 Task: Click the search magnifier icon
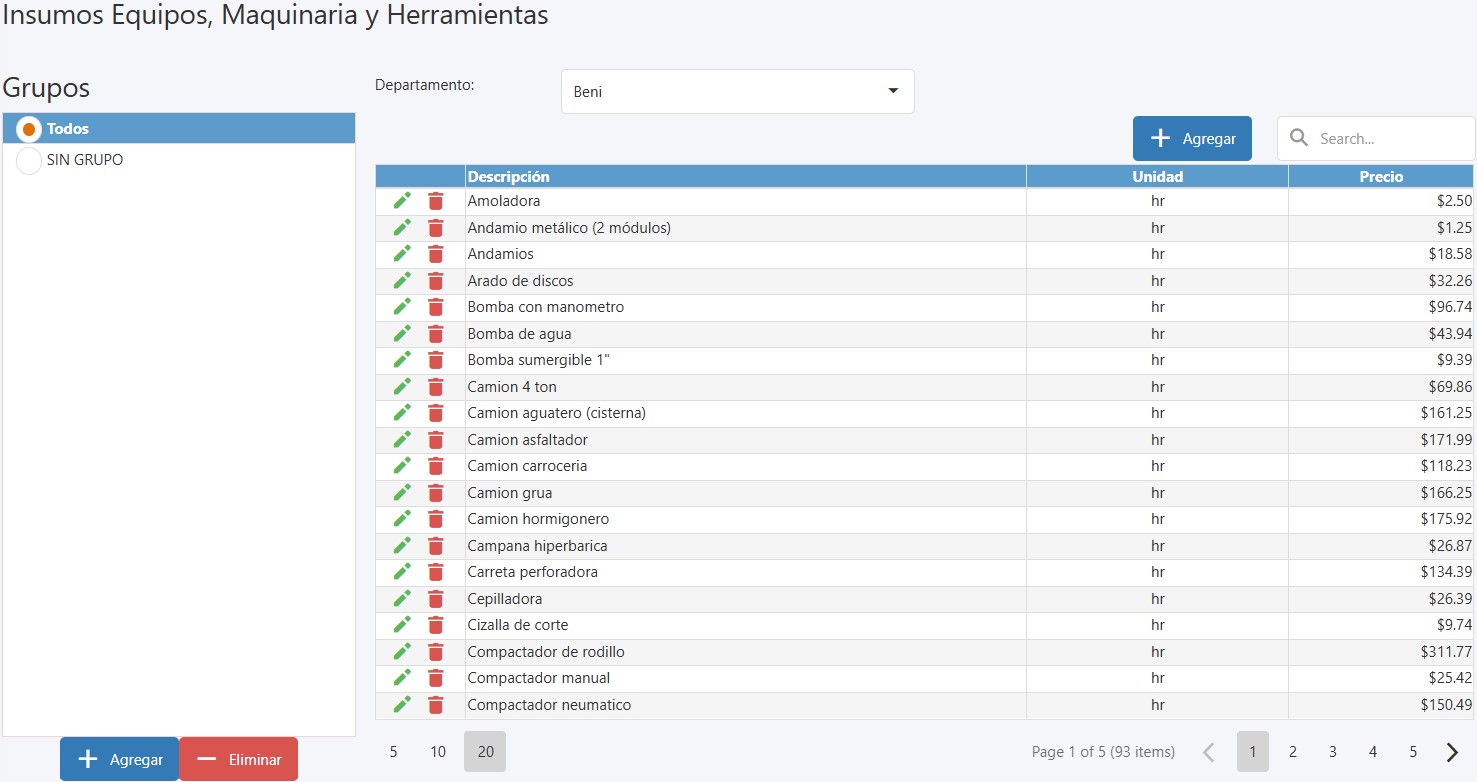tap(1299, 138)
